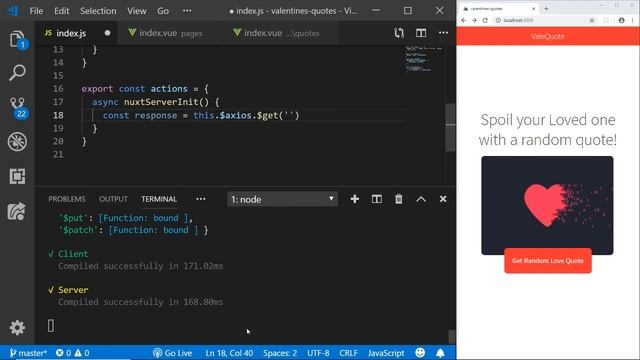Click the 'Server' compiled message in terminal
This screenshot has height=360, width=640.
coord(73,290)
